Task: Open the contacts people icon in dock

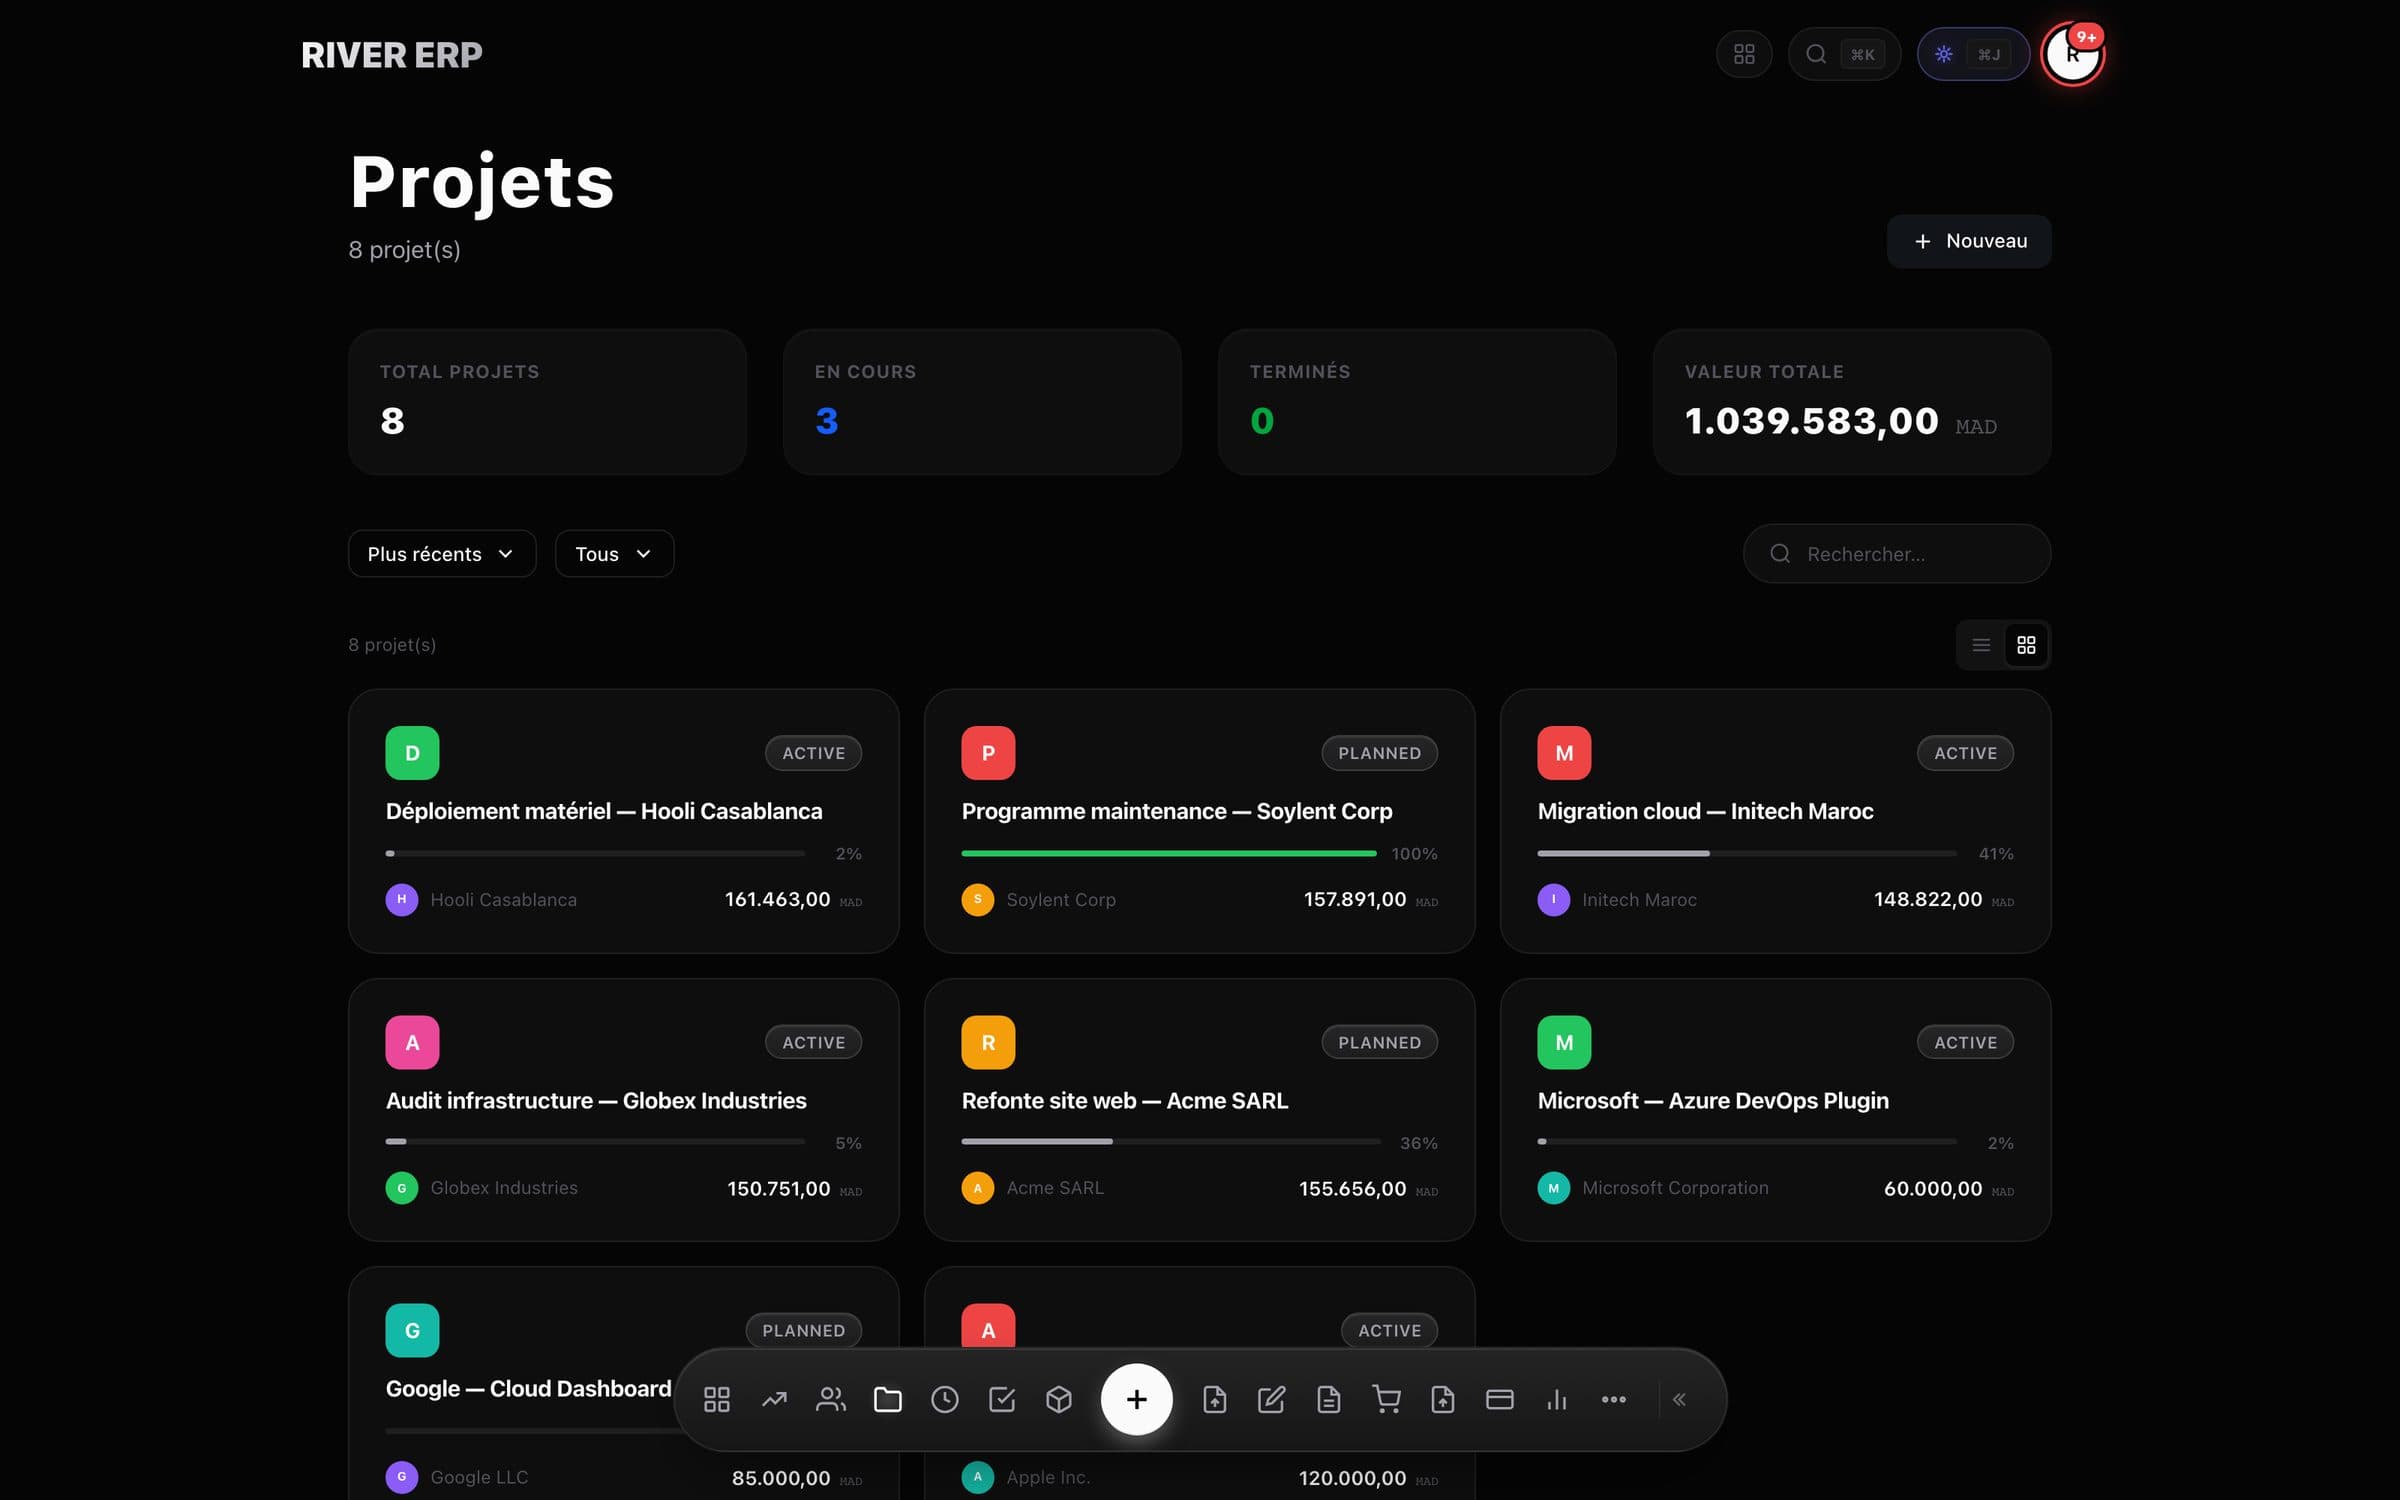Action: click(x=831, y=1399)
